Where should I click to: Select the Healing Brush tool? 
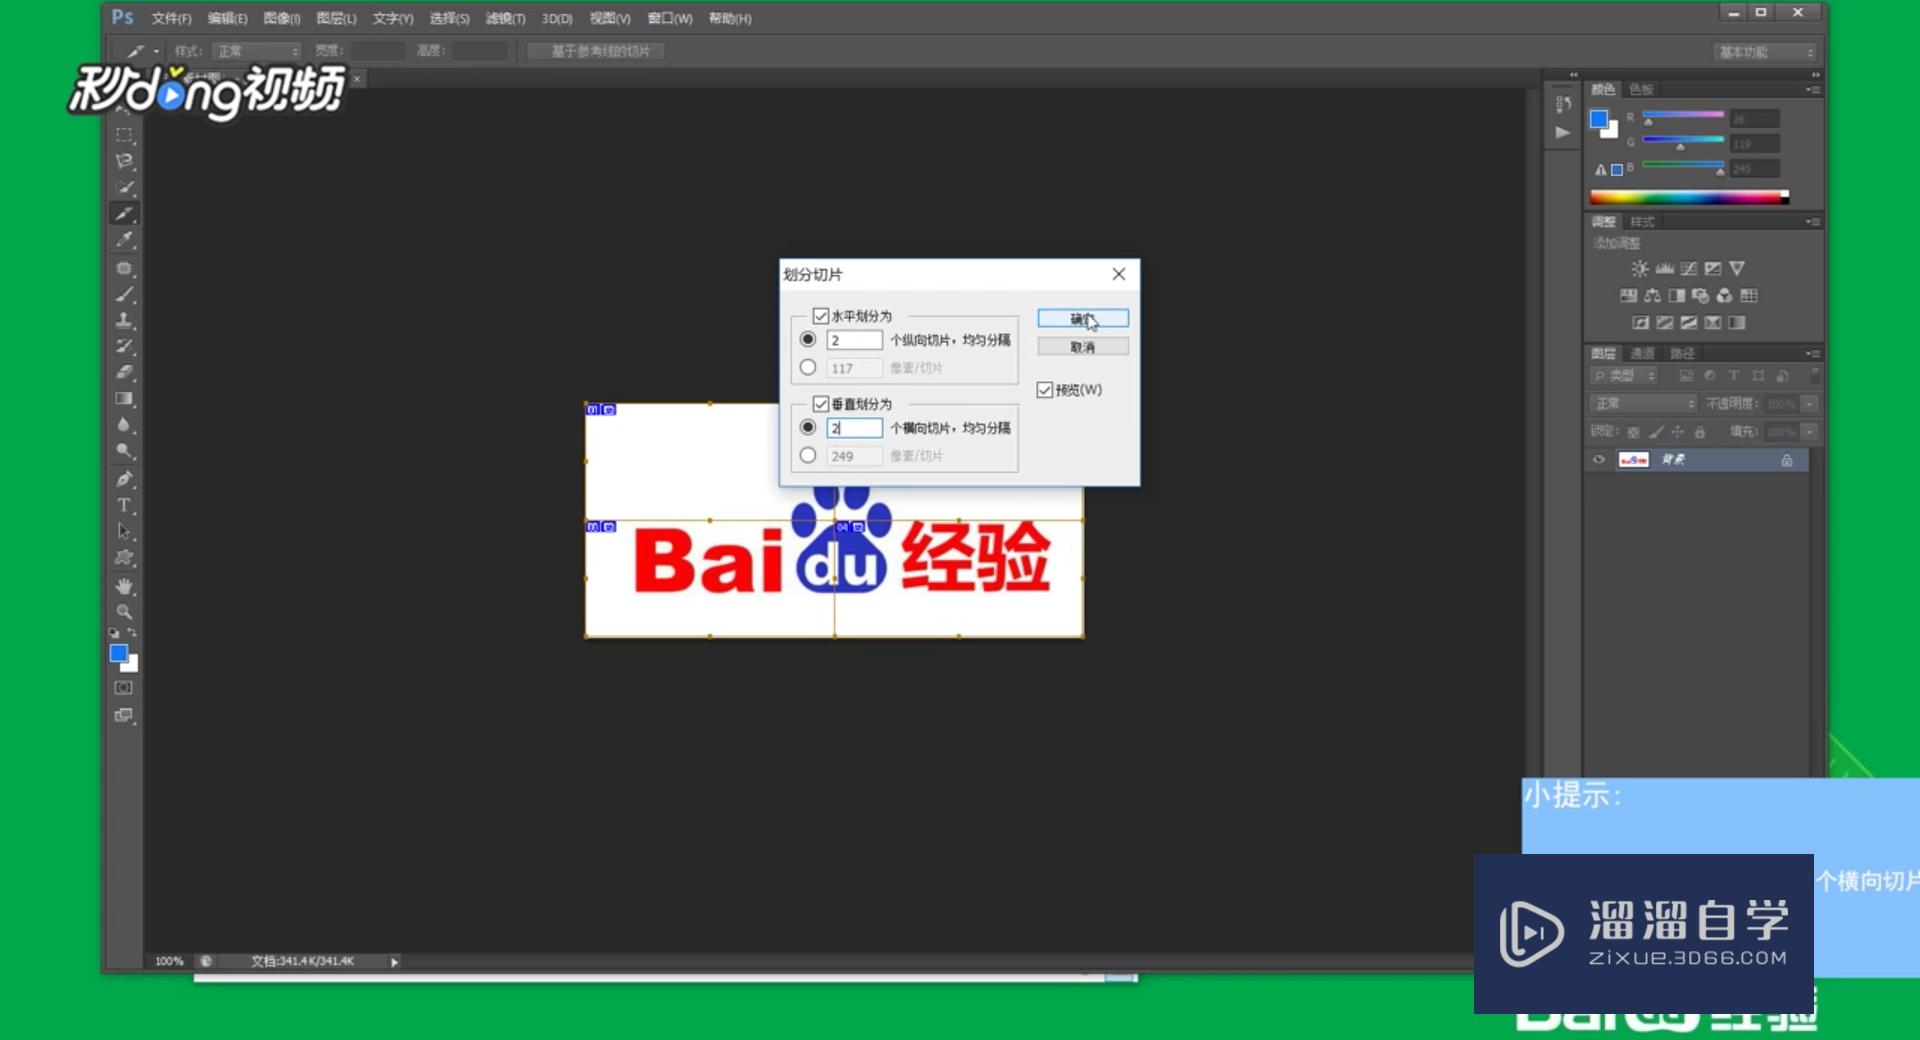click(124, 268)
